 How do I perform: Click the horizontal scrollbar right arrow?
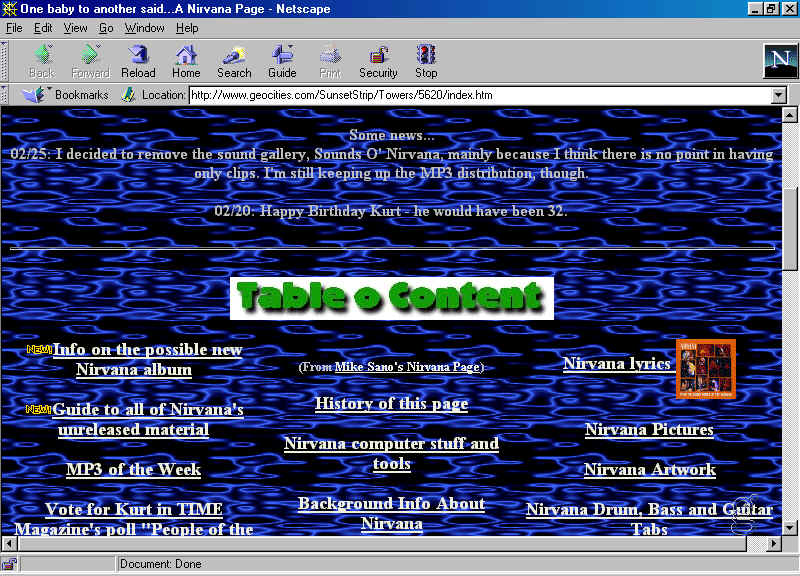pyautogui.click(x=774, y=544)
